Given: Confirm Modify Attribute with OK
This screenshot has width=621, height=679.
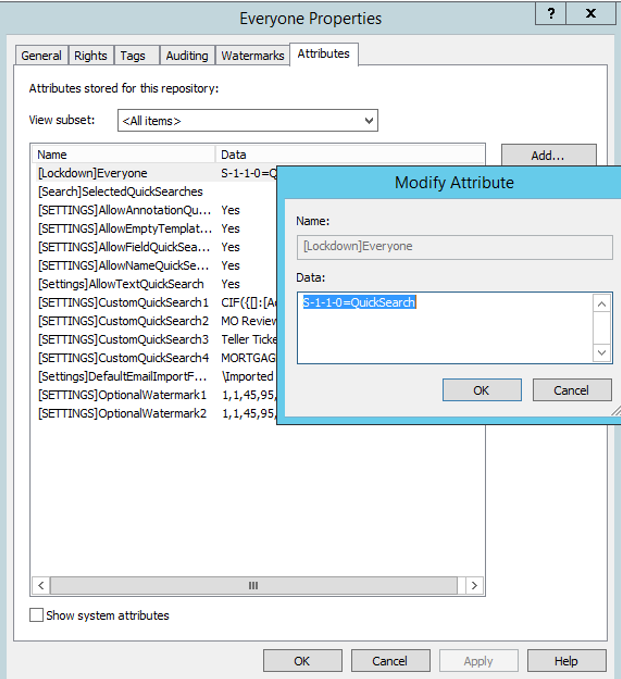Looking at the screenshot, I should click(x=480, y=390).
